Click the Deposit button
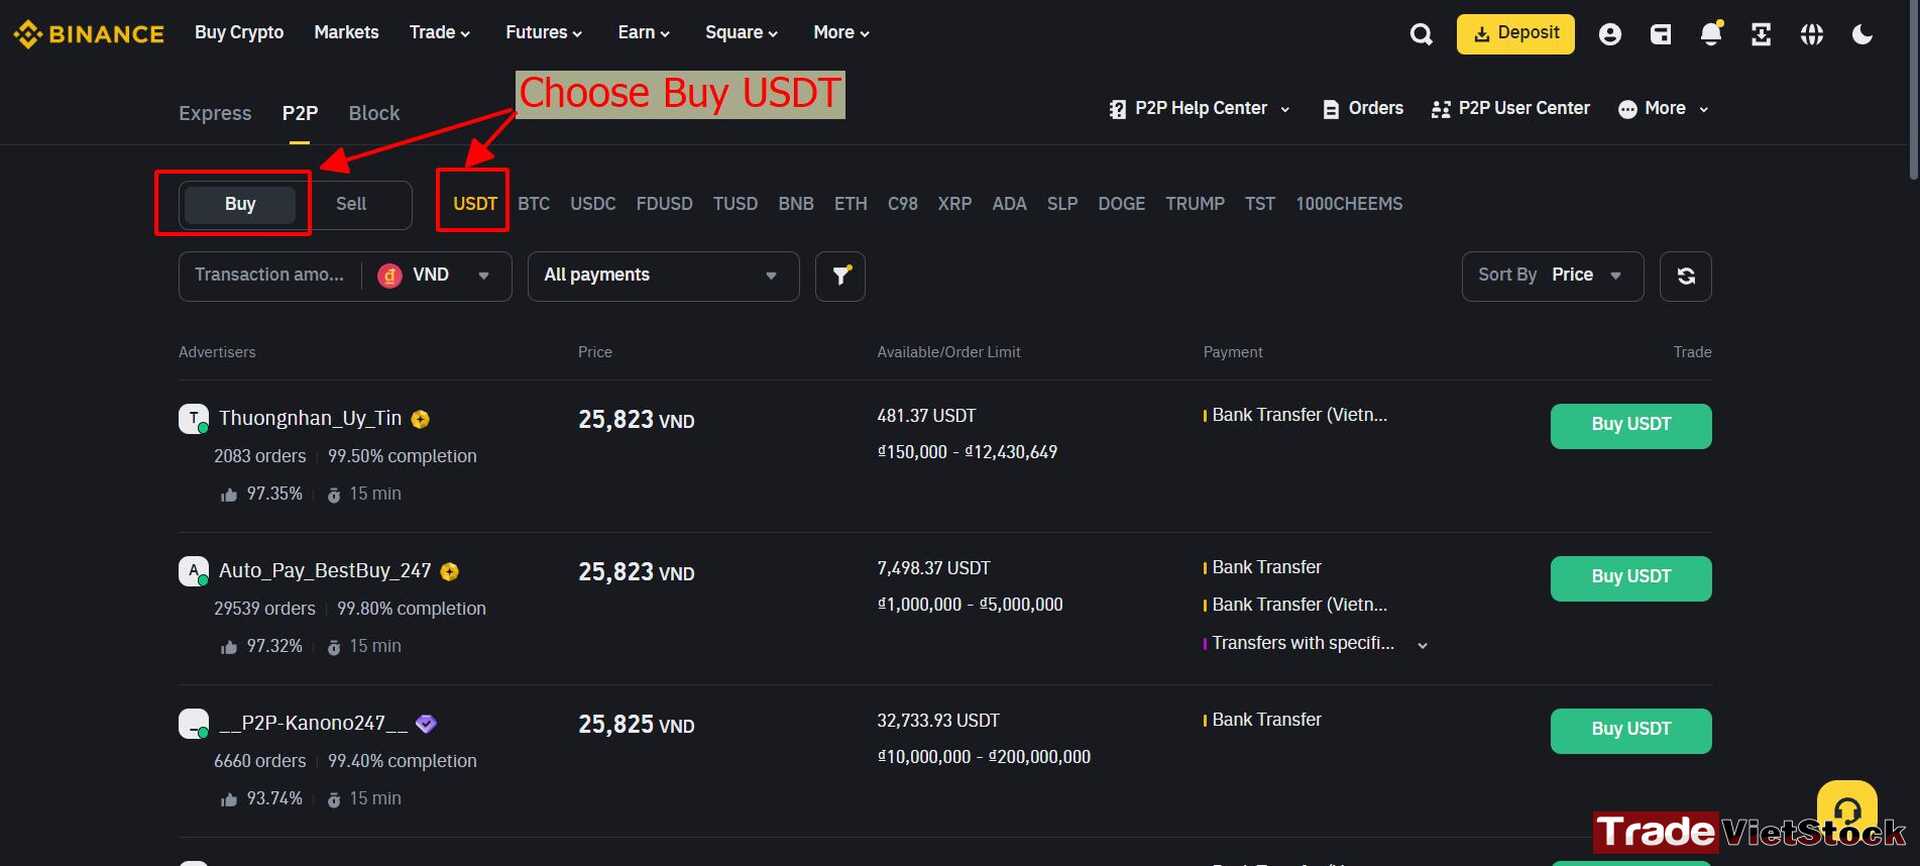This screenshot has height=866, width=1920. [x=1515, y=34]
